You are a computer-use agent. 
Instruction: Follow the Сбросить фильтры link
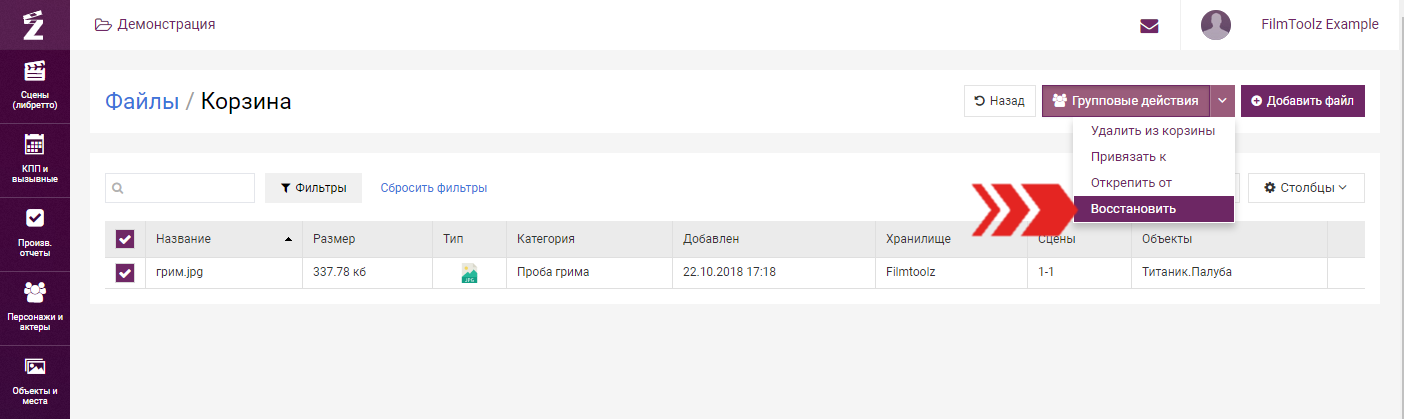[434, 188]
